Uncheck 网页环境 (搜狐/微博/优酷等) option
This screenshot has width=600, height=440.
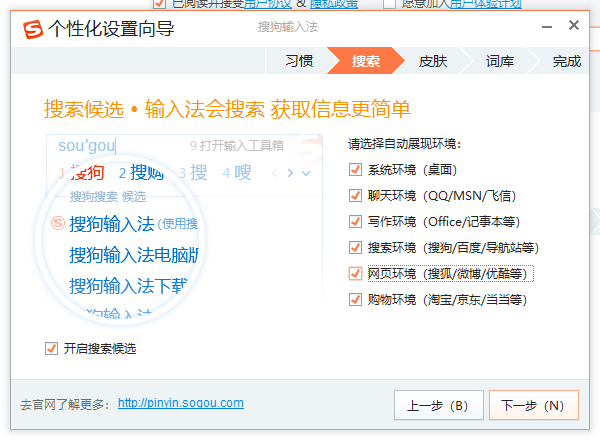(355, 274)
